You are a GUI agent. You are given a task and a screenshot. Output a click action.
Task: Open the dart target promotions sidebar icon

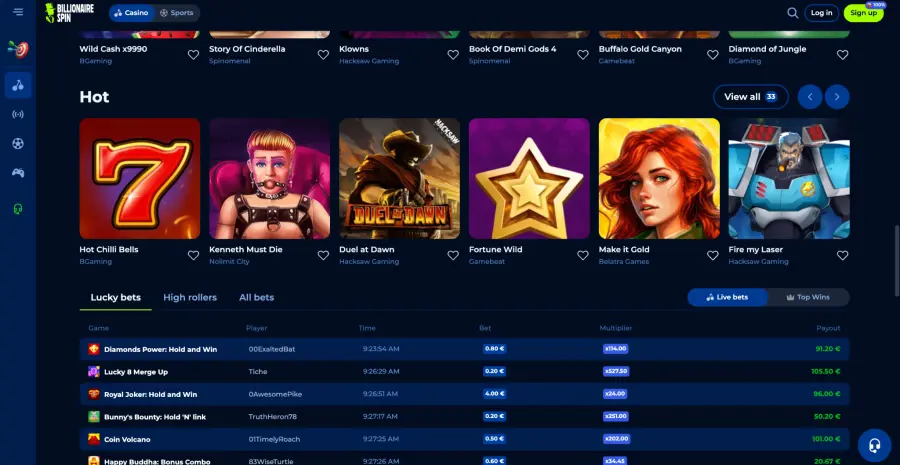point(18,49)
